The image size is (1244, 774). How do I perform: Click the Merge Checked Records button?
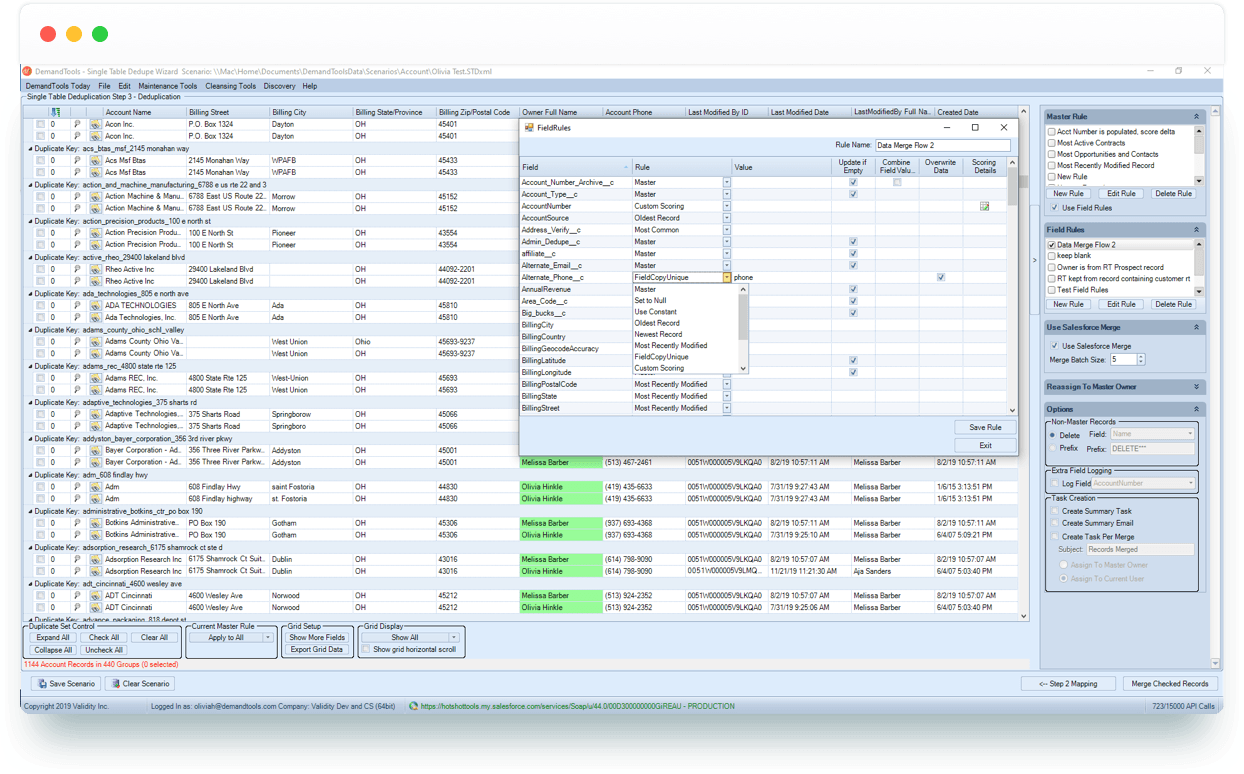point(1170,684)
